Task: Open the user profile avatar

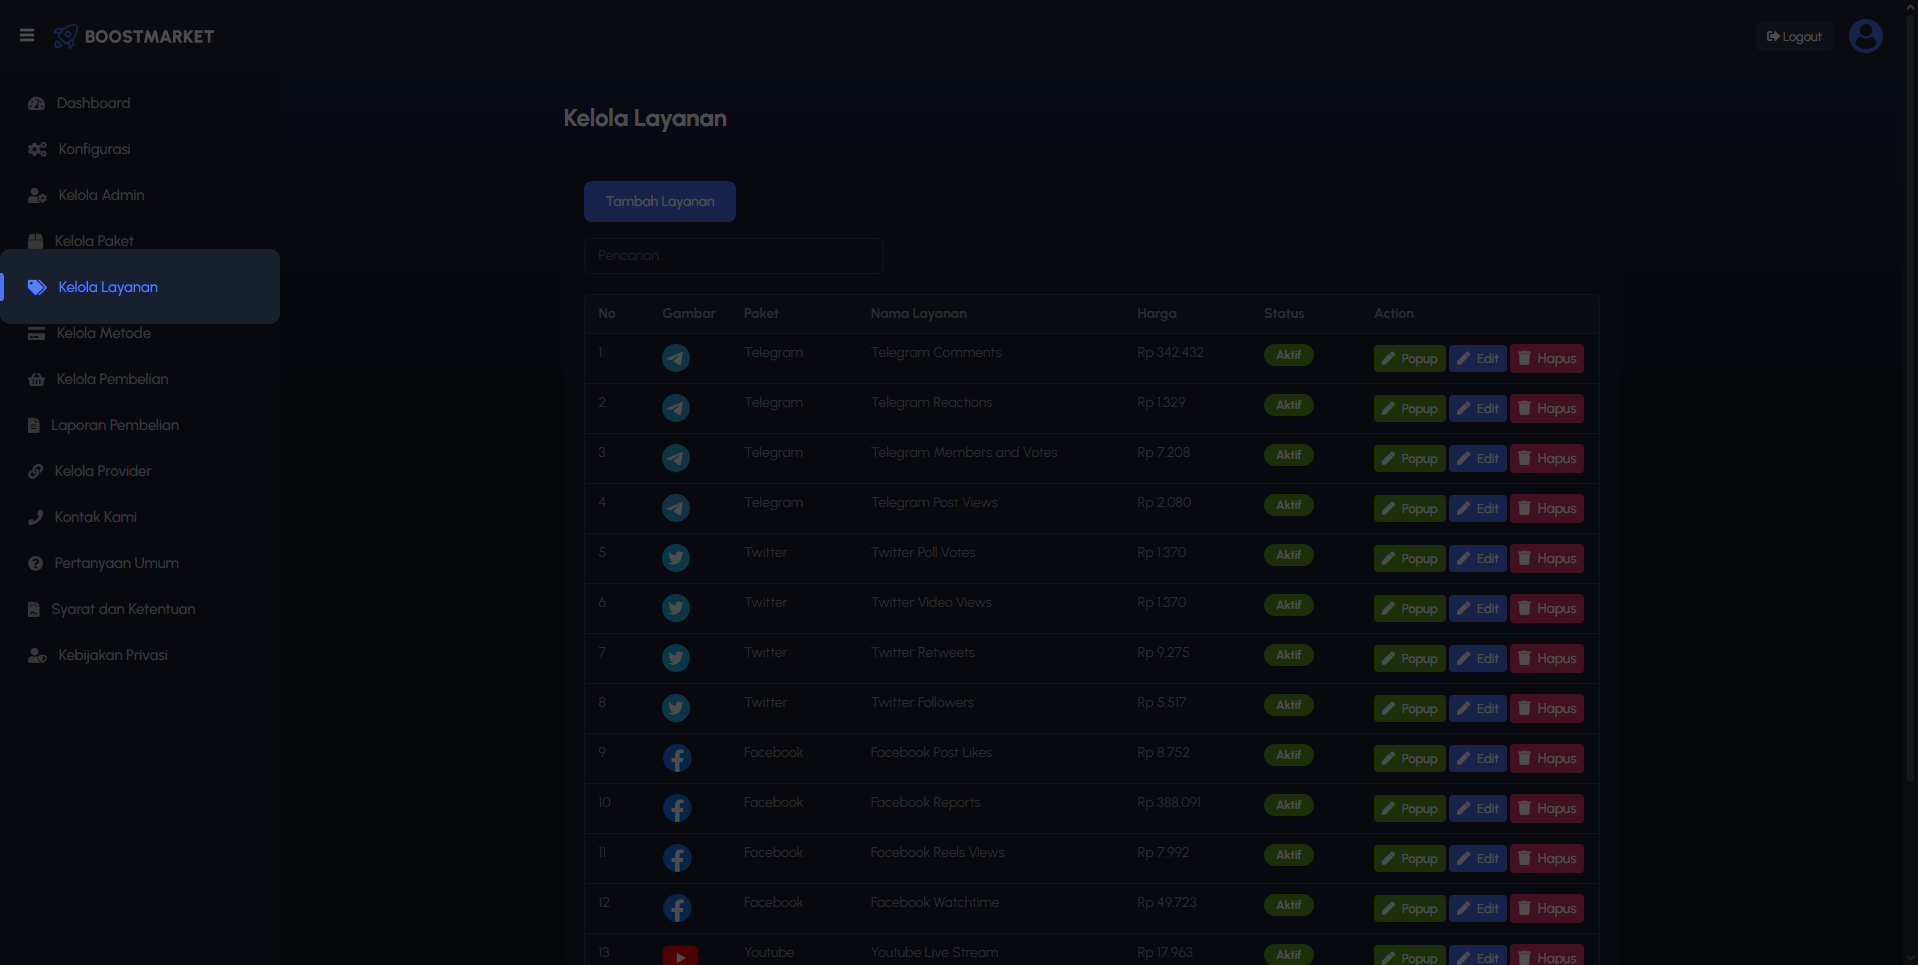Action: coord(1865,36)
